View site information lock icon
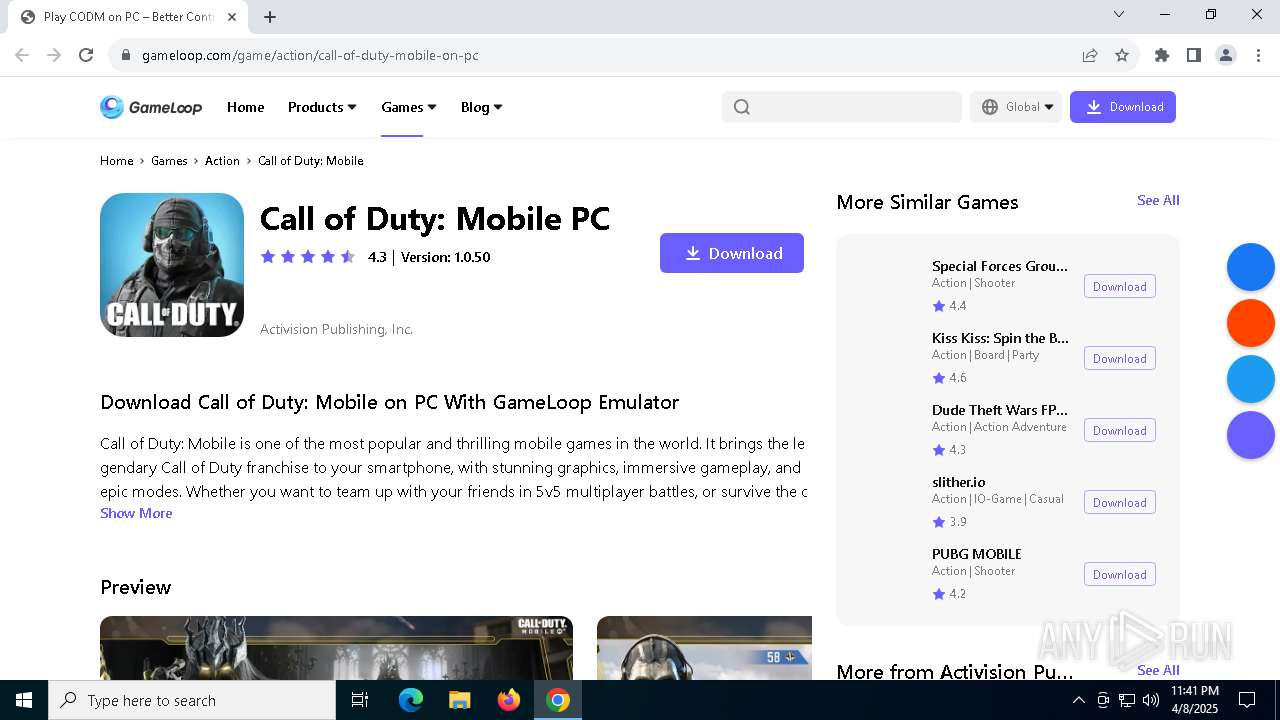 click(x=126, y=55)
